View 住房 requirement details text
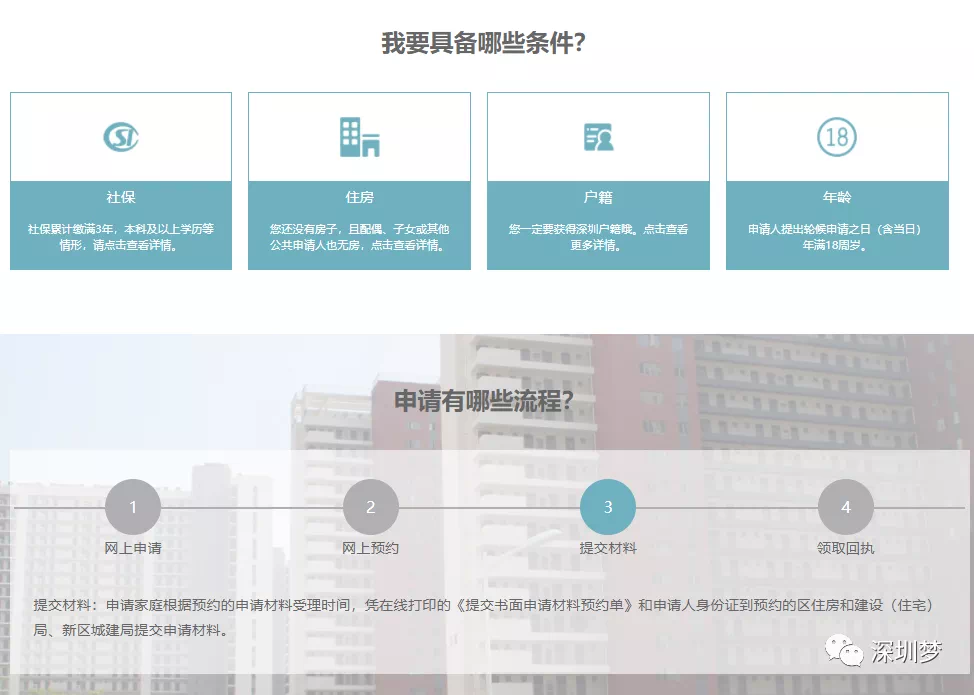 tap(359, 237)
